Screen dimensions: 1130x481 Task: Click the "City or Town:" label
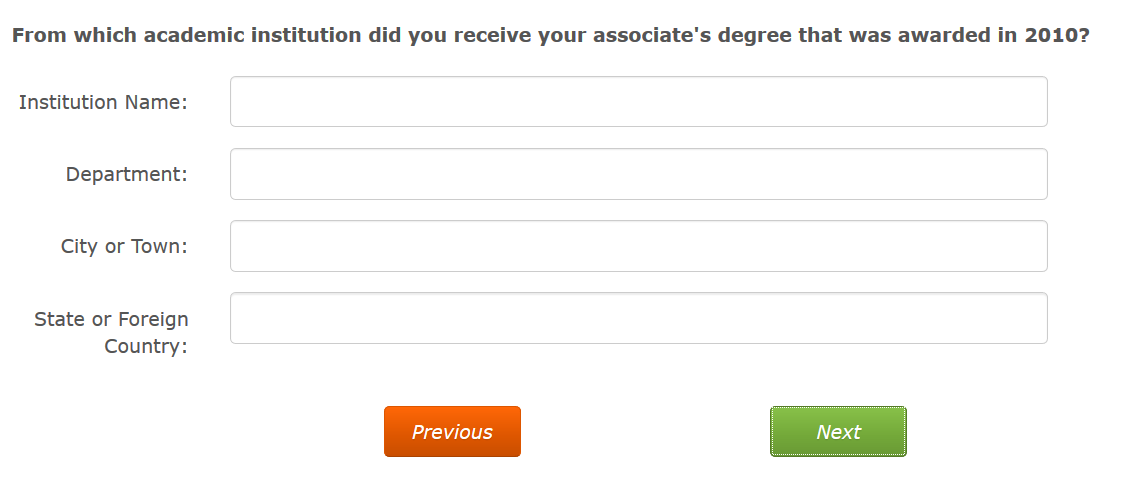tap(124, 246)
